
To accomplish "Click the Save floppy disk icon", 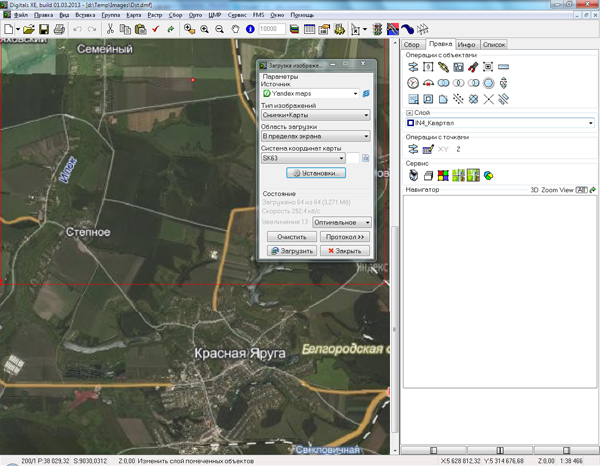I will tap(43, 30).
